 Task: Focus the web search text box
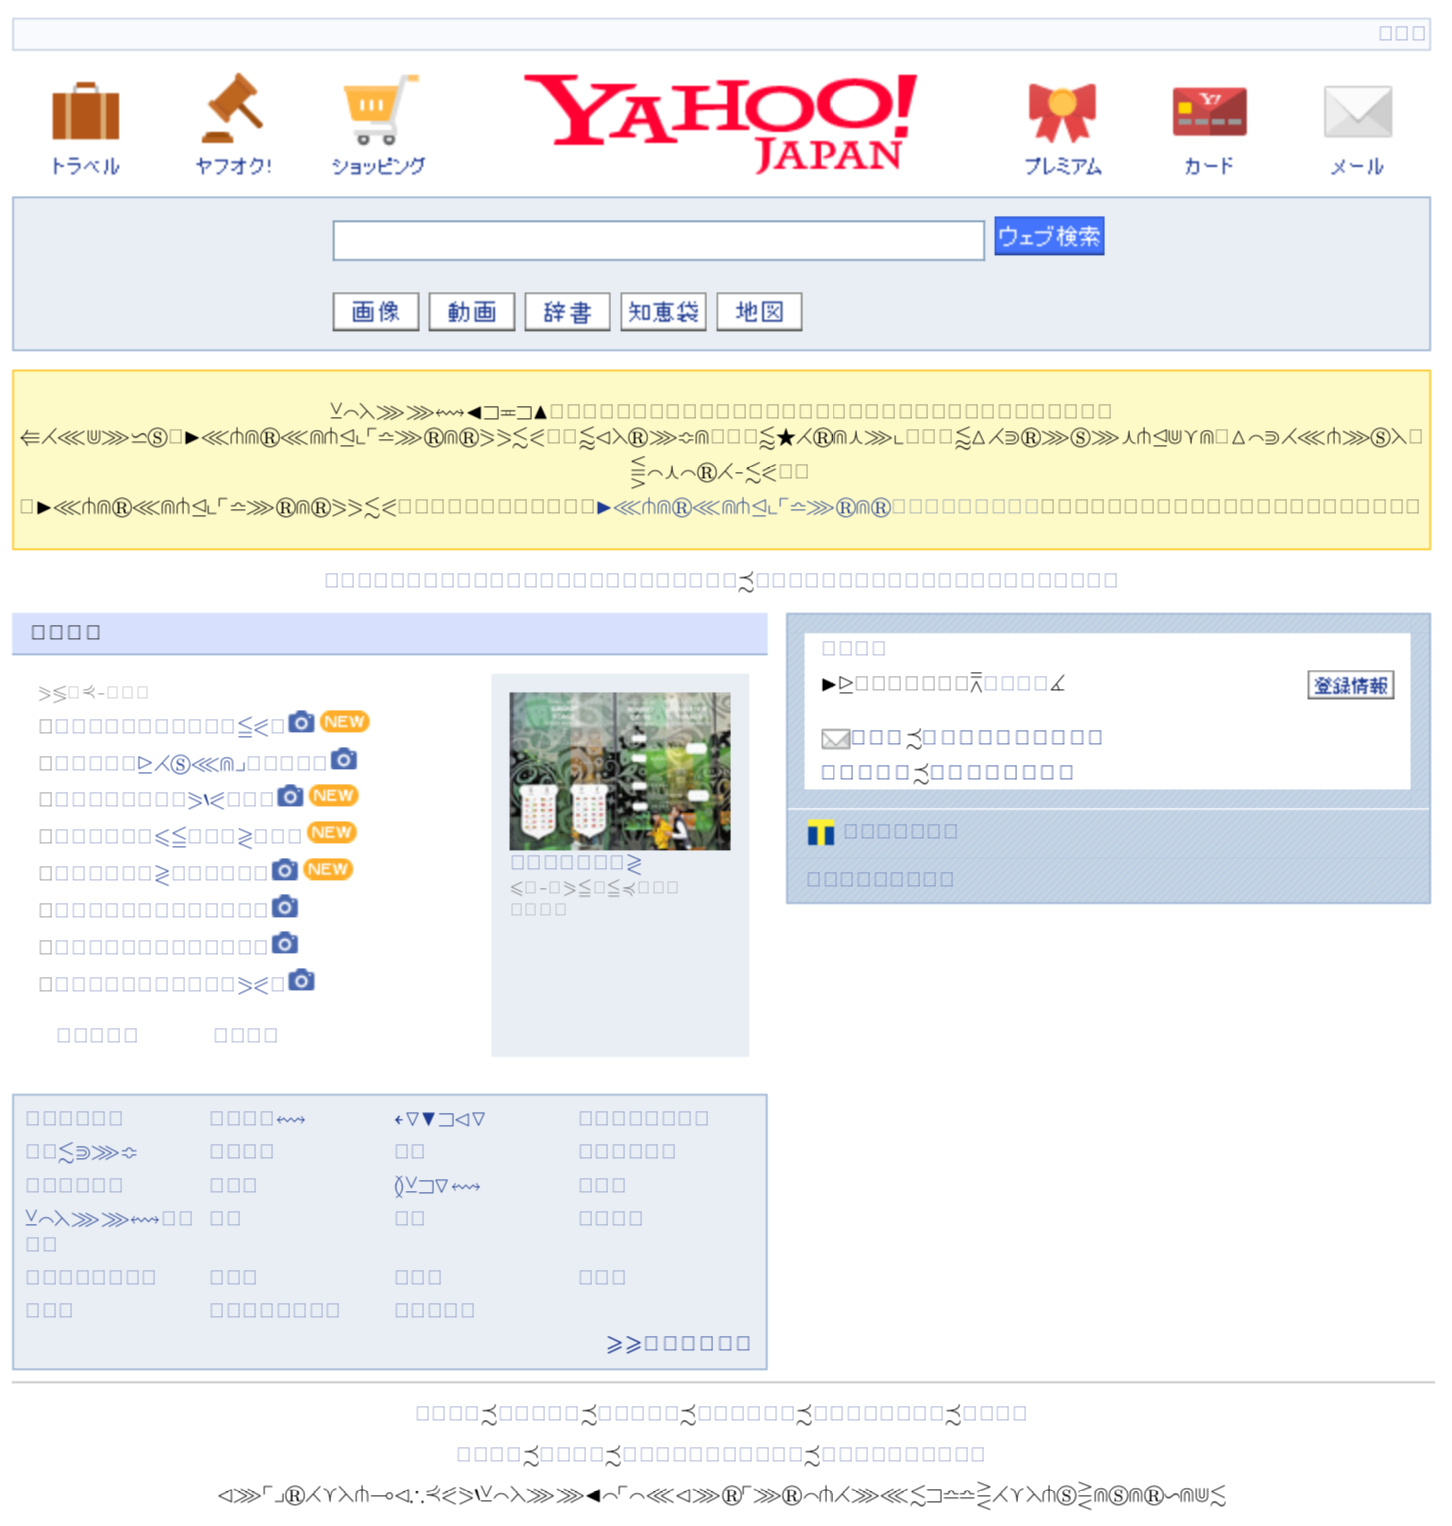click(659, 241)
